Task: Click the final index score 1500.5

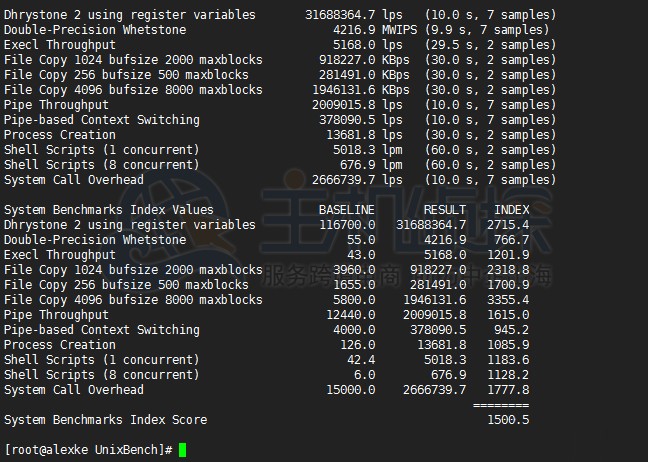Action: tap(509, 420)
